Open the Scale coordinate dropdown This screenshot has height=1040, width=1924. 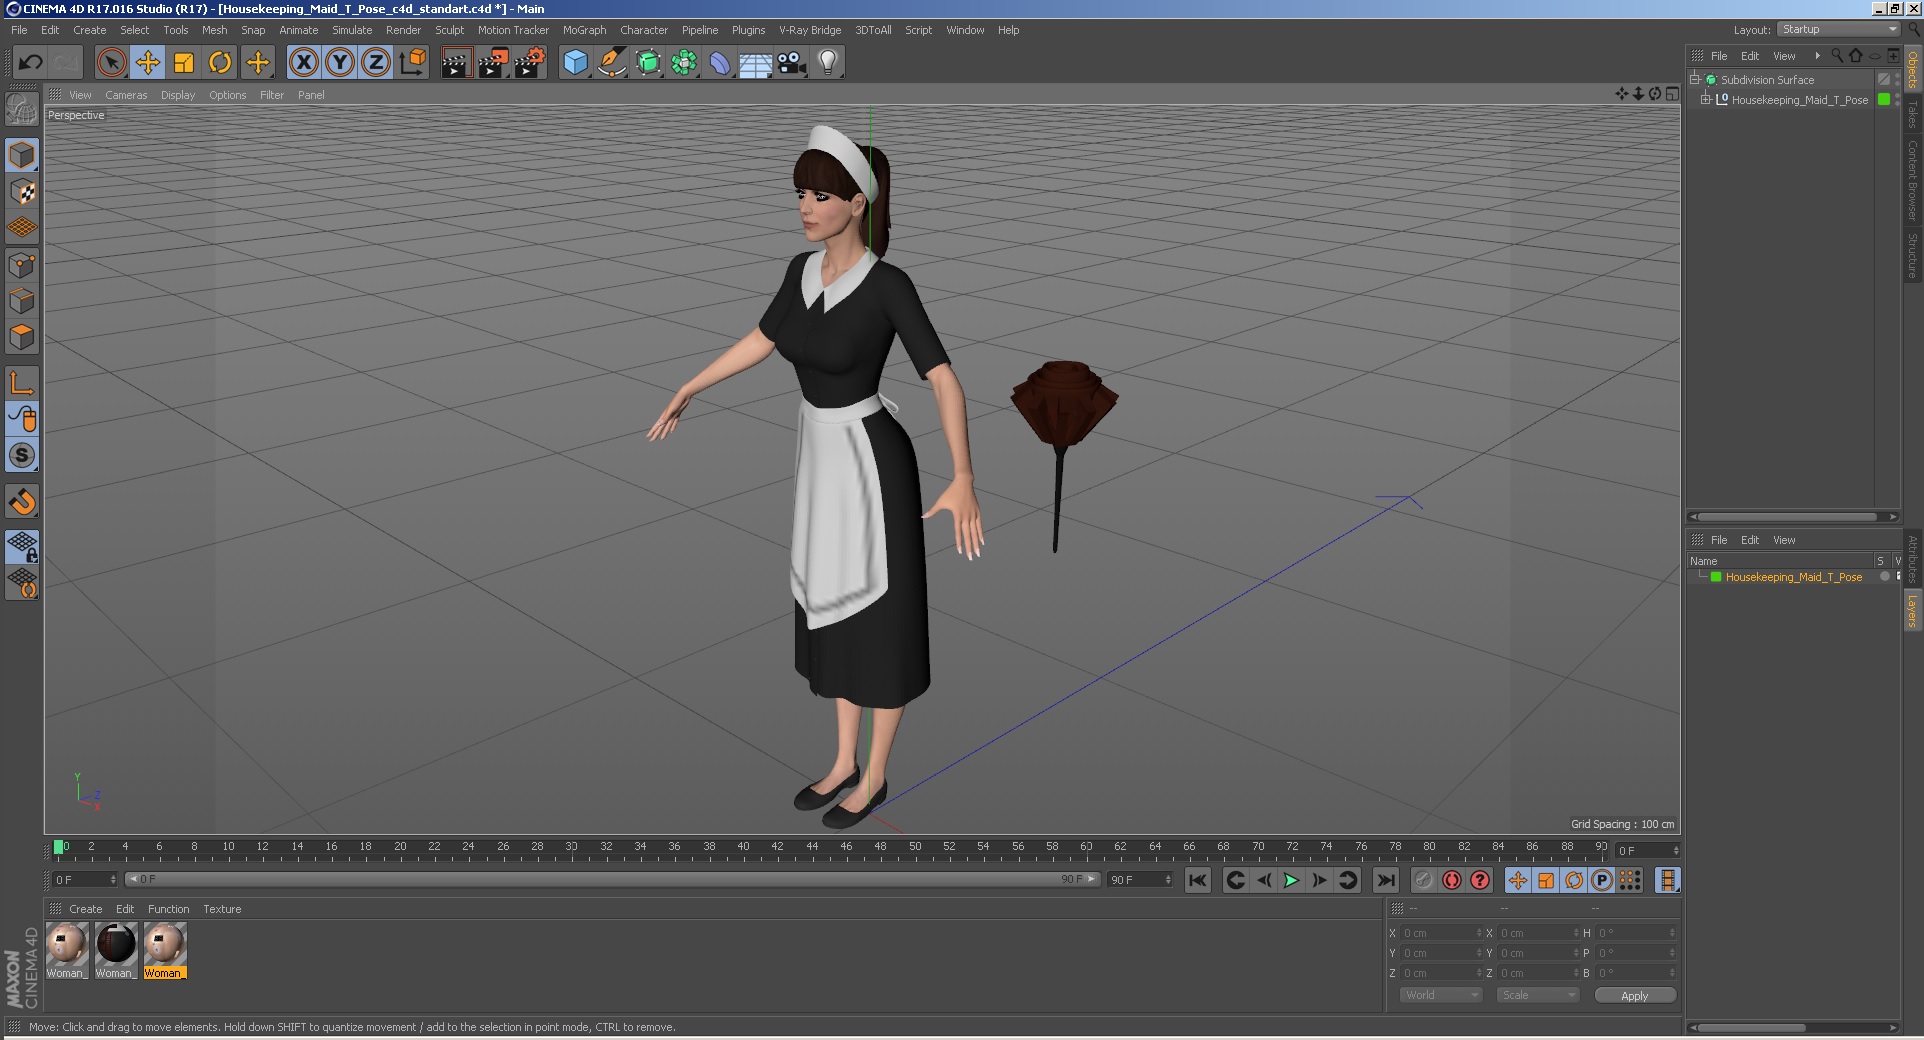coord(1537,995)
